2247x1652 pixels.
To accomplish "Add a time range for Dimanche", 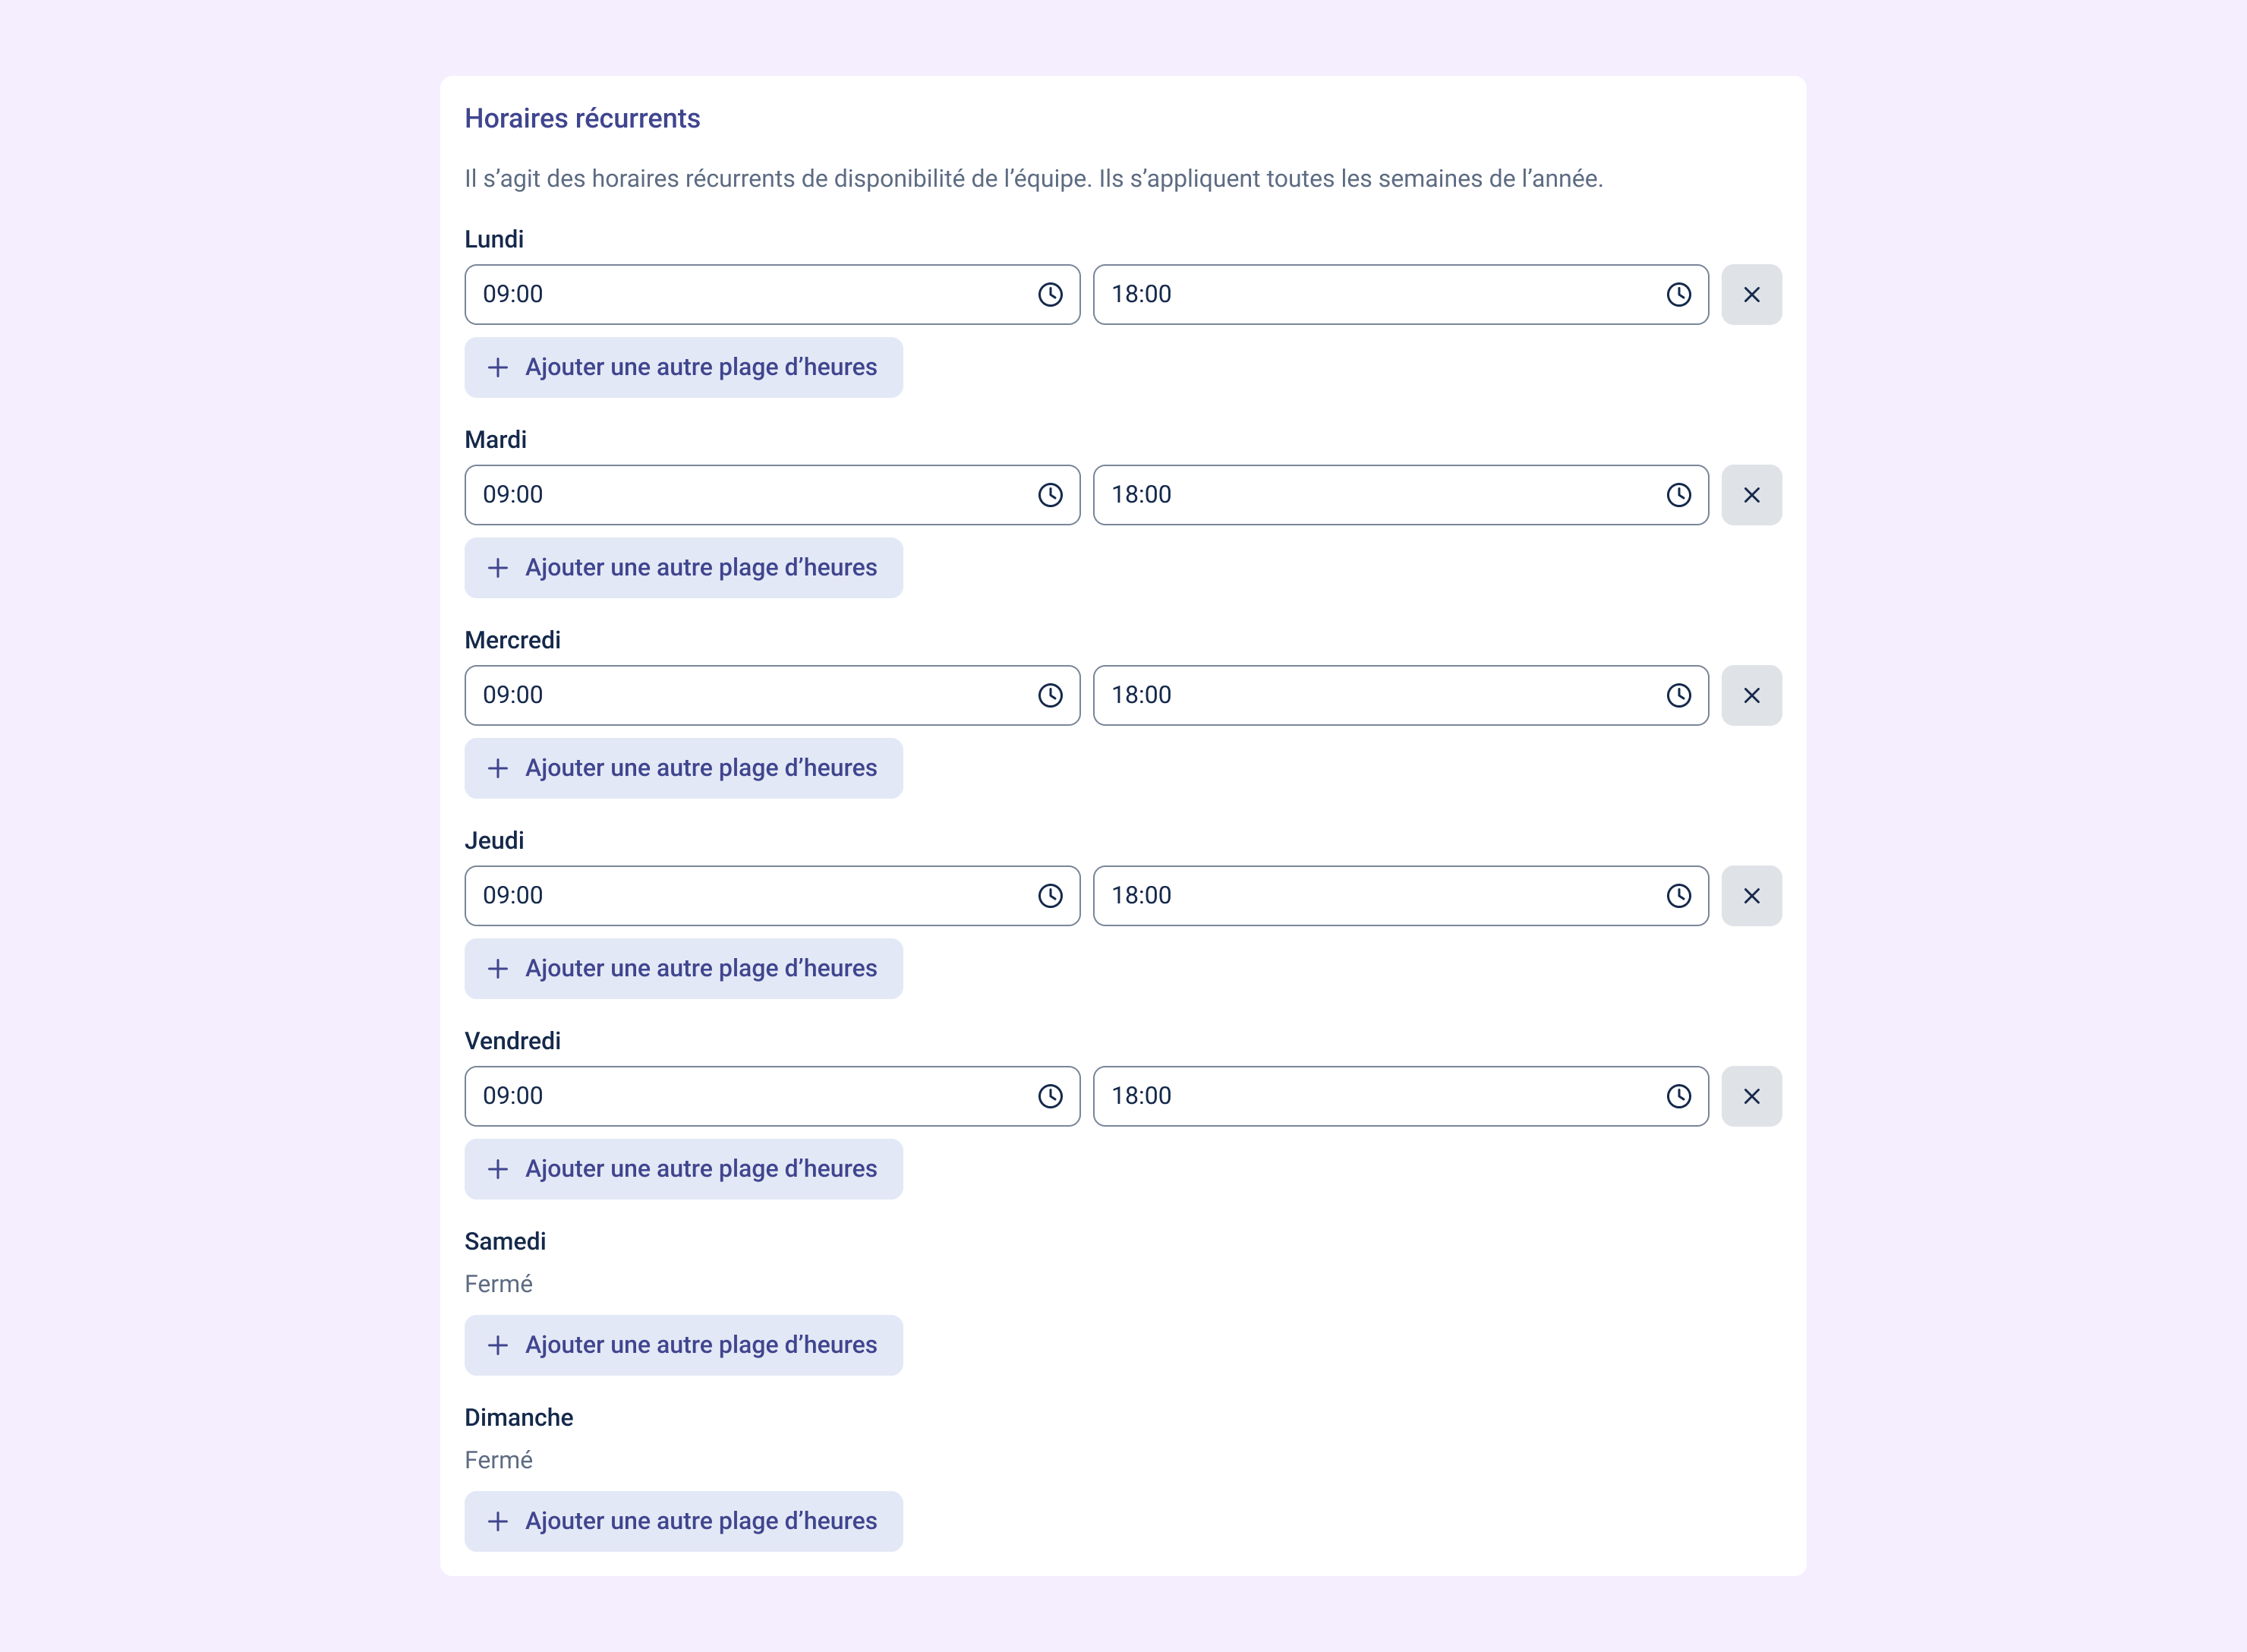I will (x=683, y=1521).
